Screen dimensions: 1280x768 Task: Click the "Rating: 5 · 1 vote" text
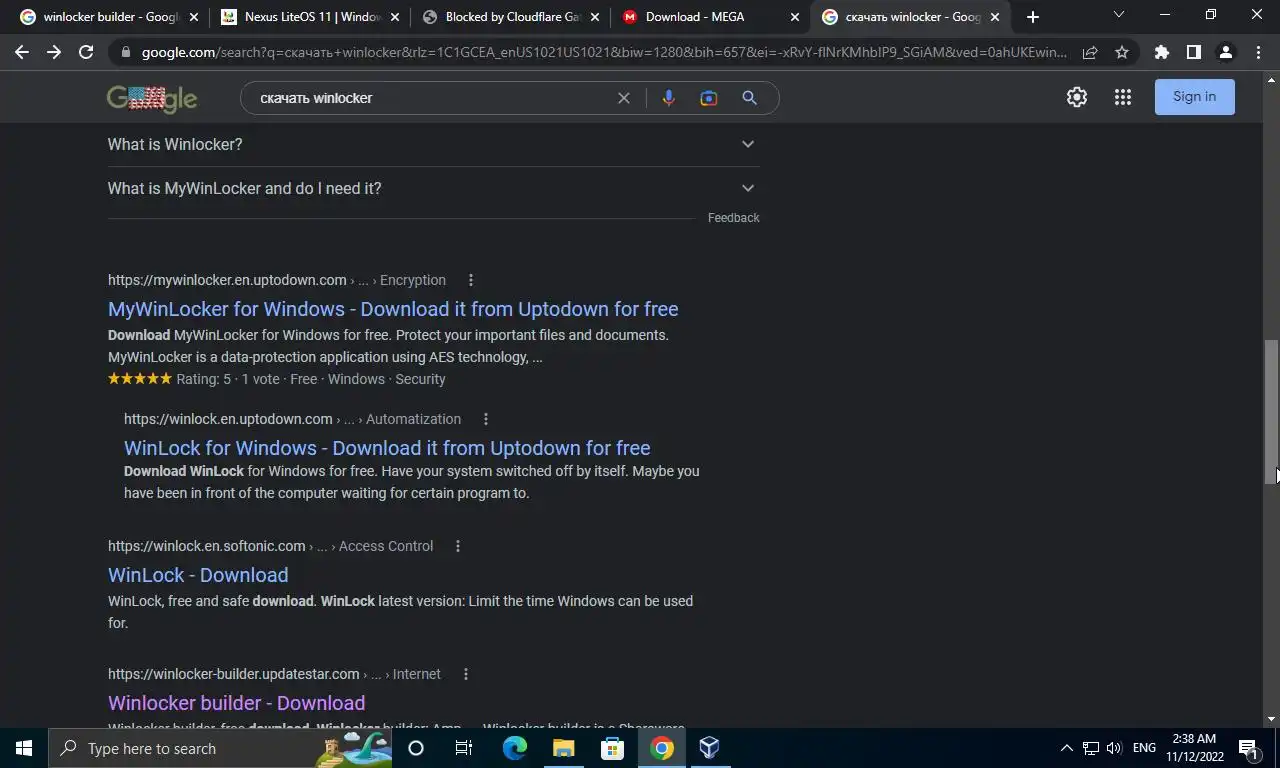click(228, 379)
